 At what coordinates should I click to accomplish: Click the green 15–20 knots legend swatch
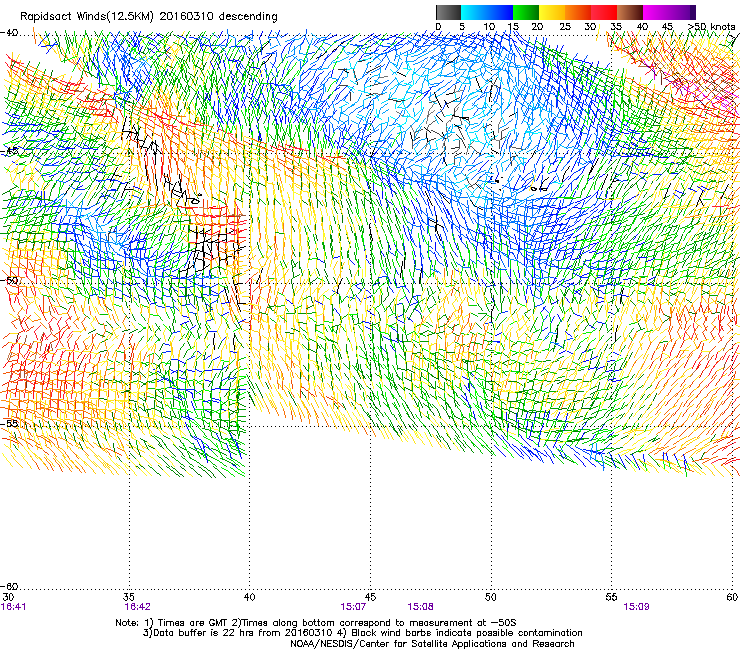point(526,12)
